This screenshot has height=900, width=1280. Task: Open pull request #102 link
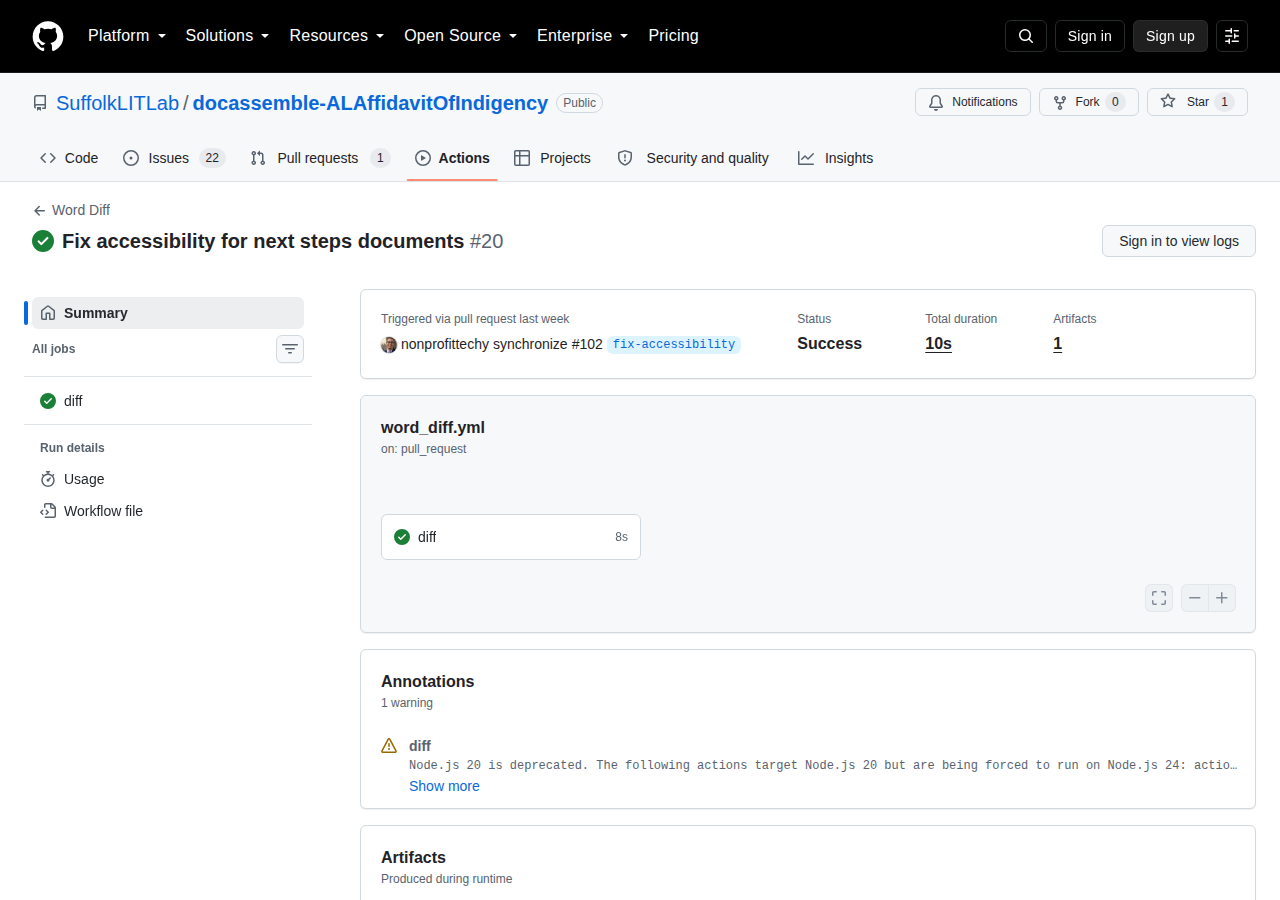(587, 344)
